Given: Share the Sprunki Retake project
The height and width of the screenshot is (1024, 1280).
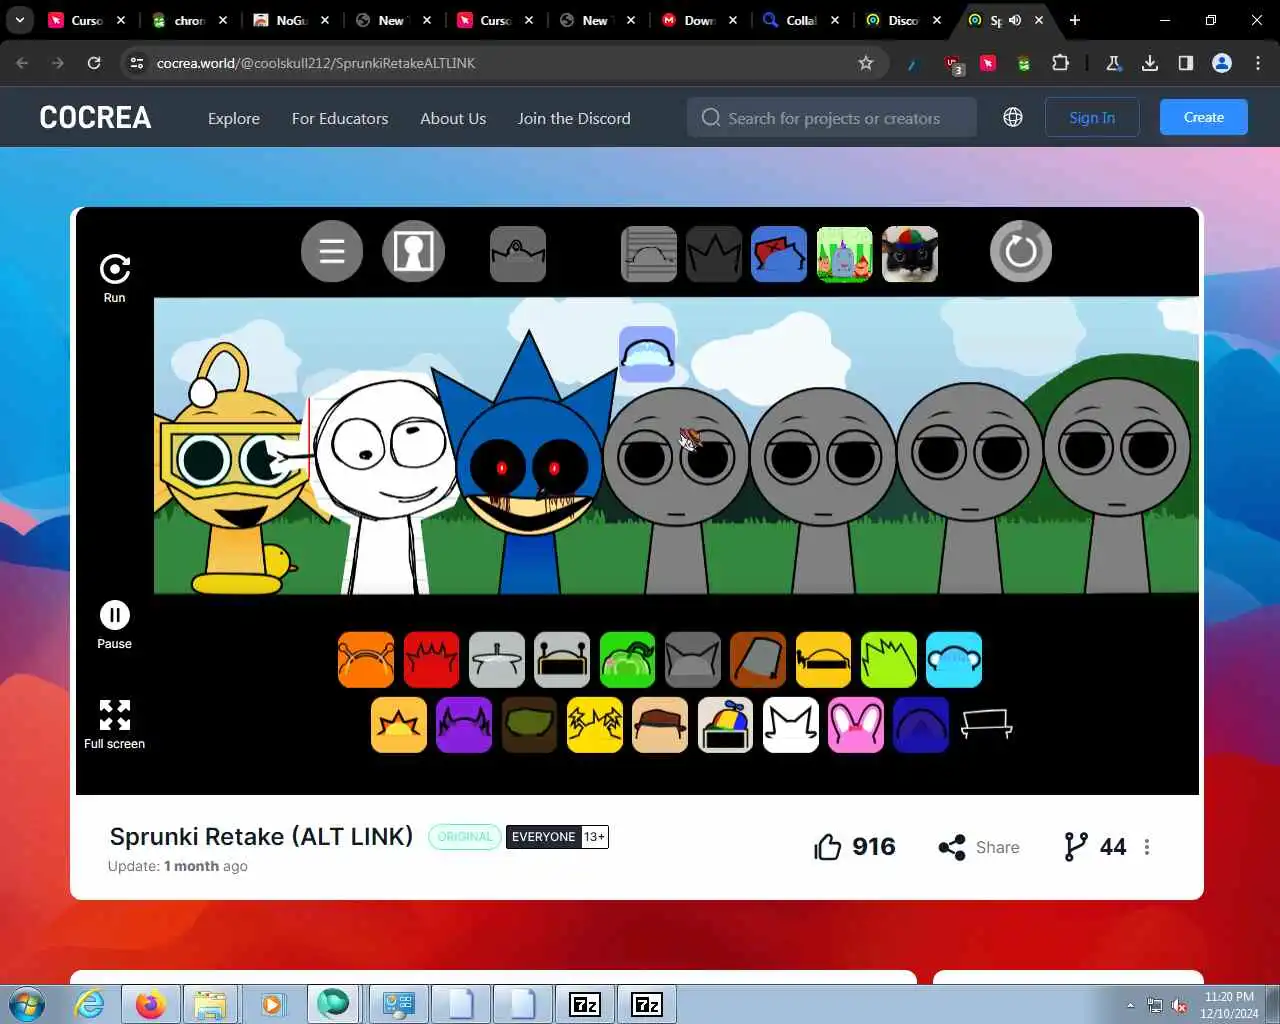Looking at the screenshot, I should [979, 847].
